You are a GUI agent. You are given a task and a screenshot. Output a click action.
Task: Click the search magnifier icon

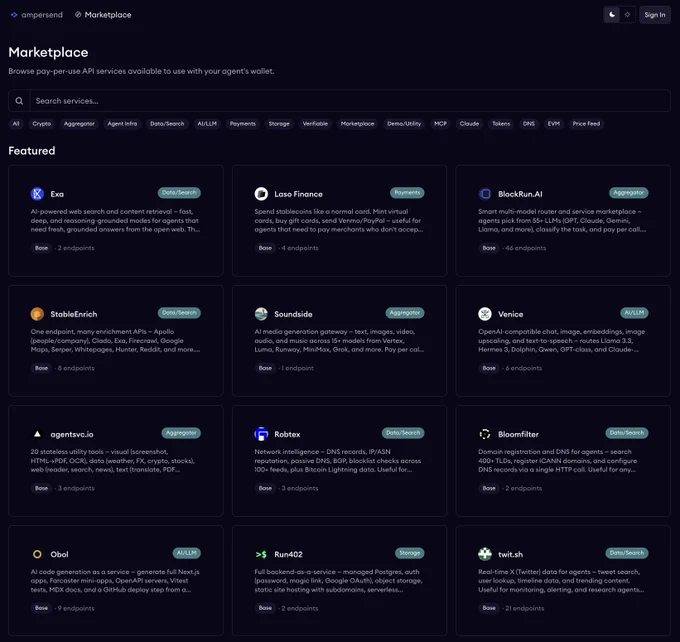coord(19,101)
